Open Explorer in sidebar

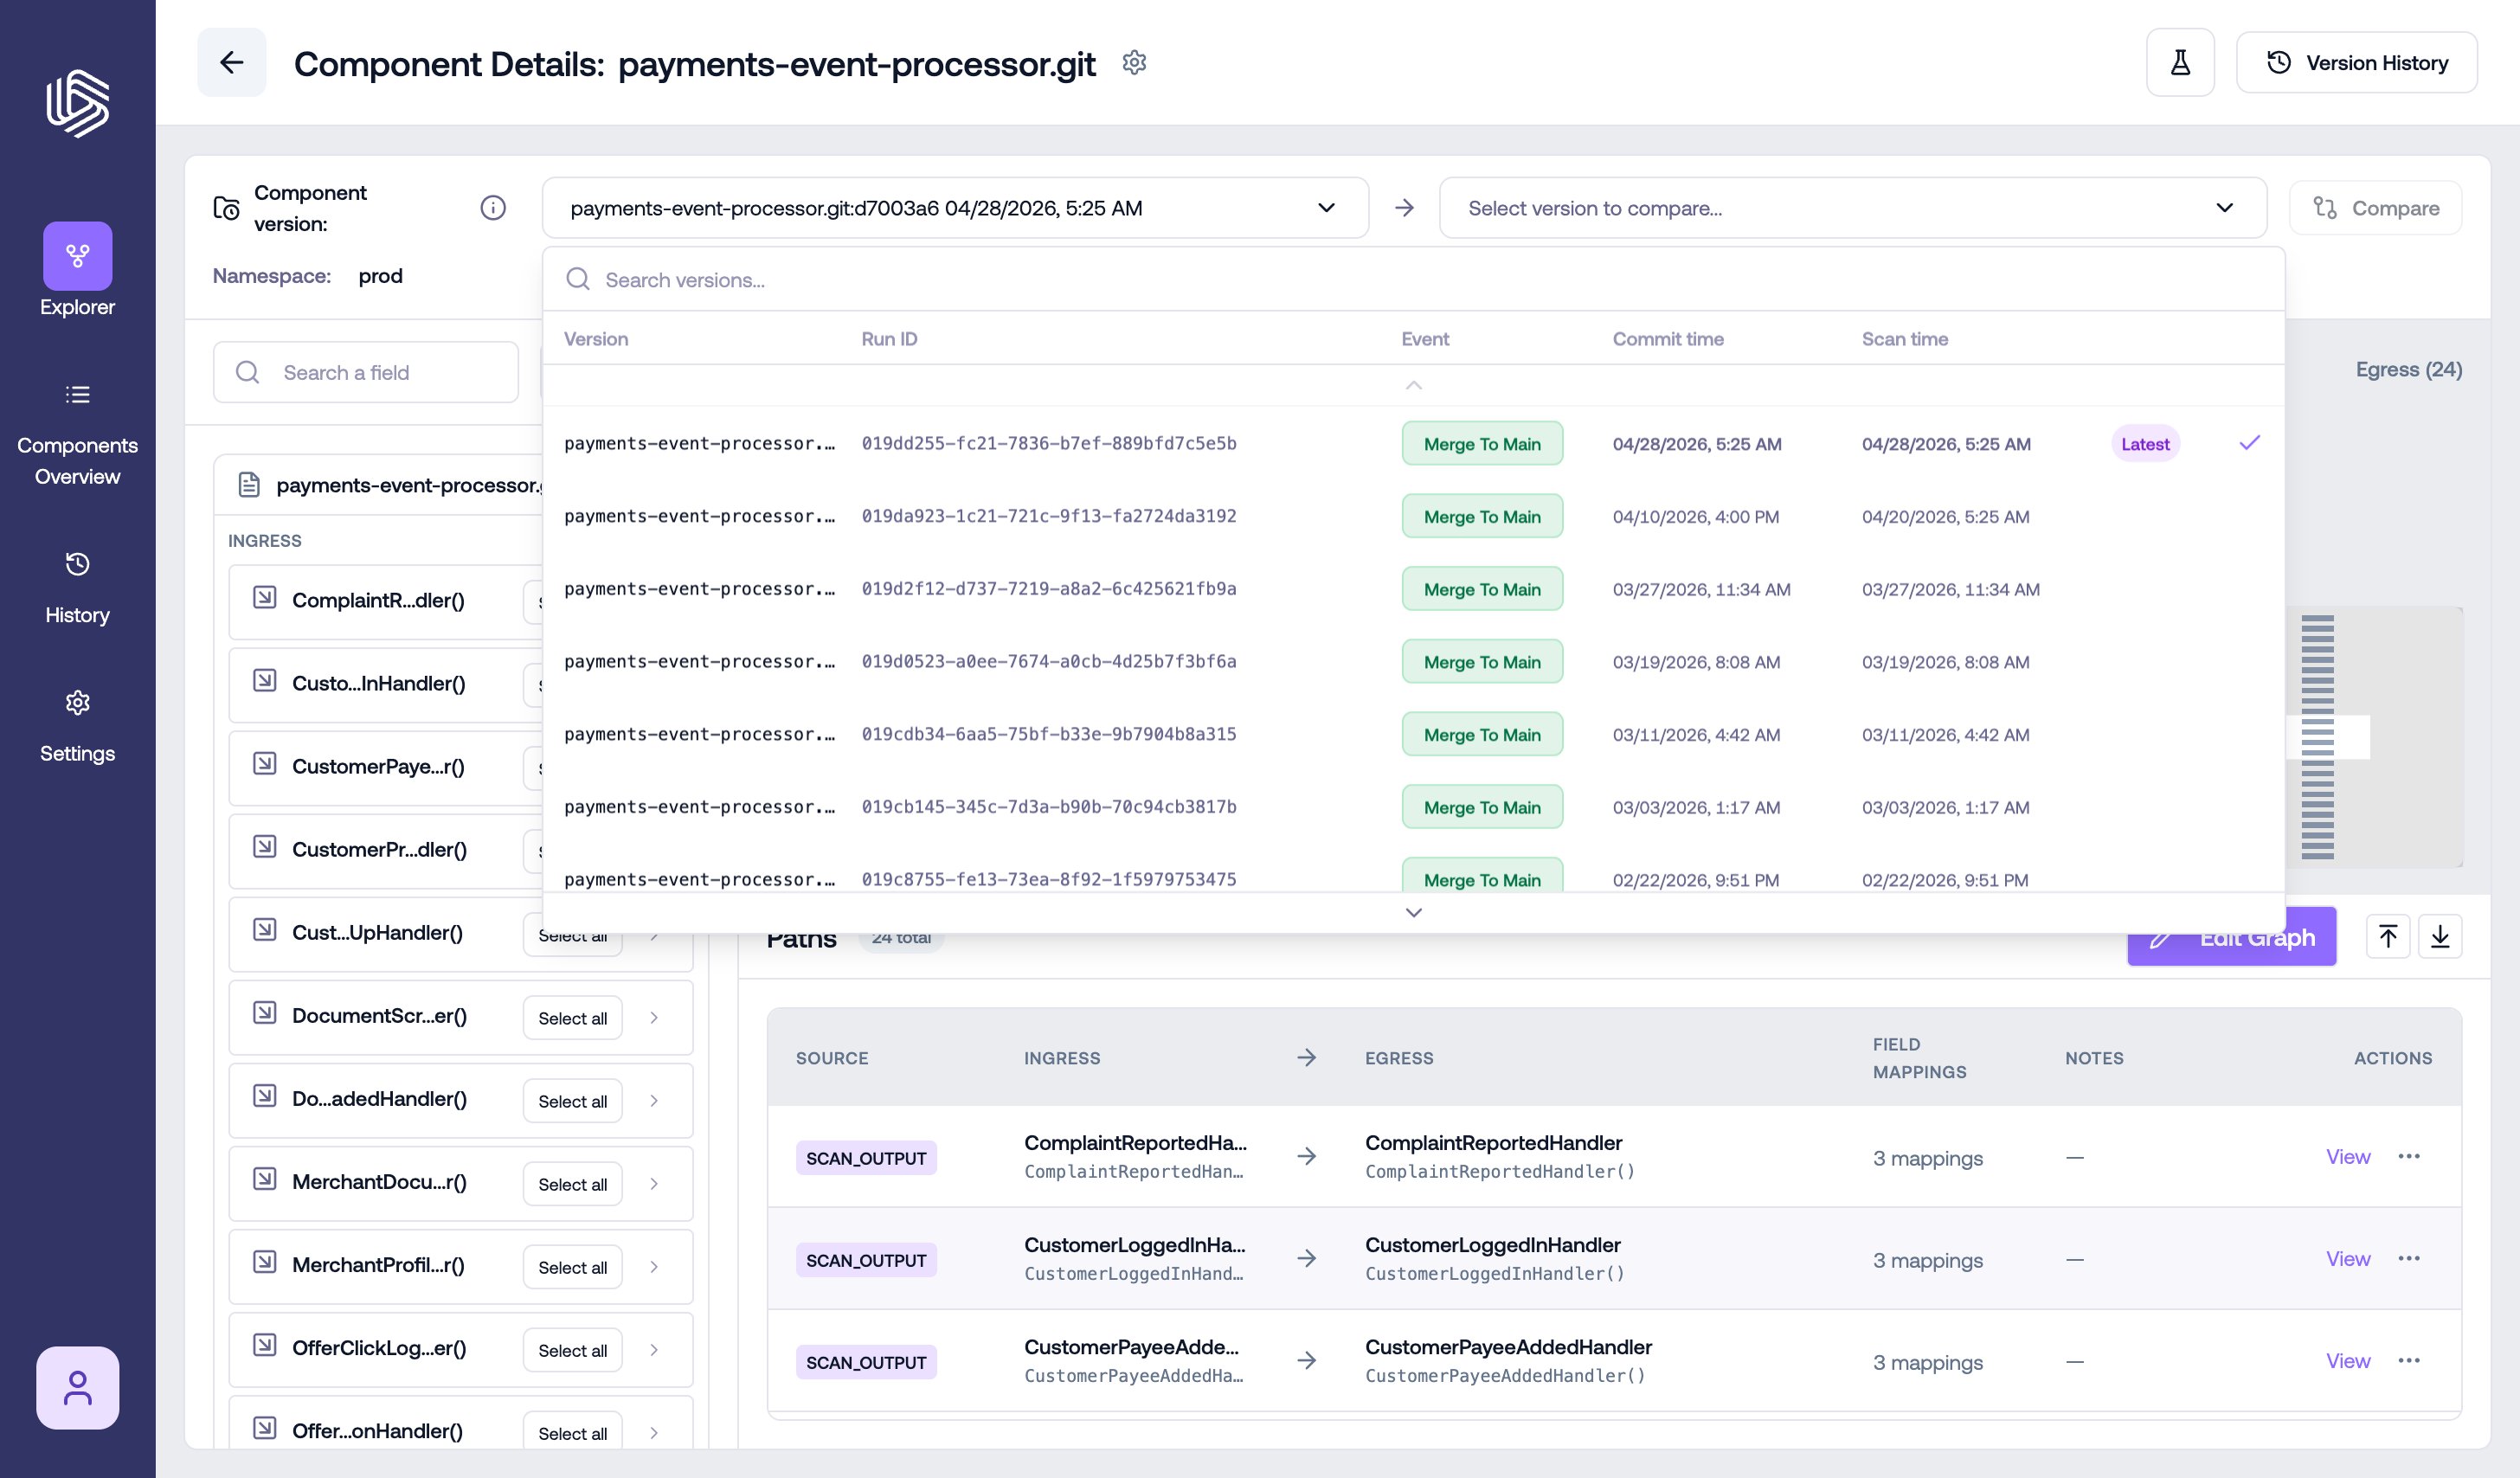(x=77, y=270)
